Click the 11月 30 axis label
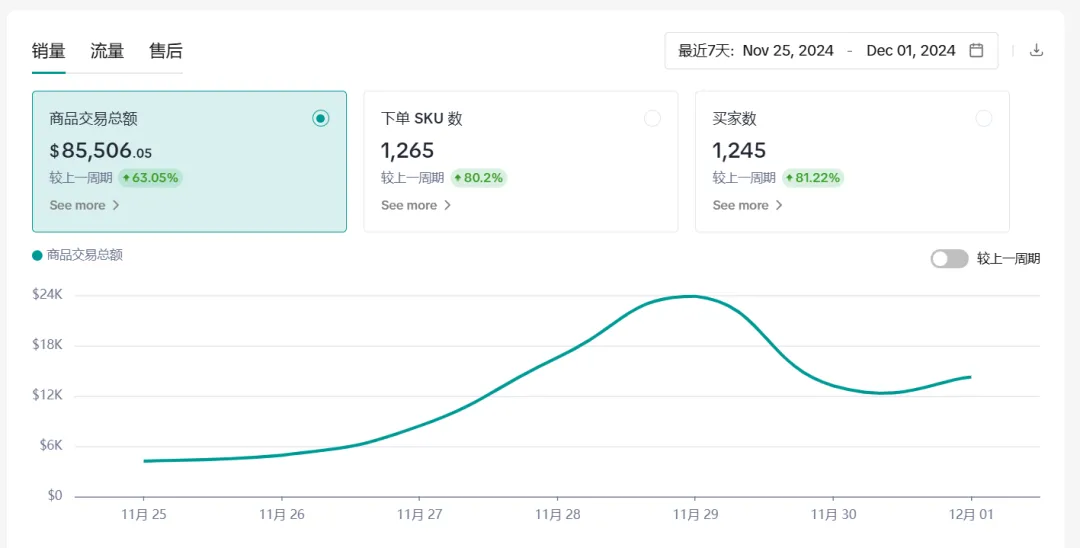 coord(833,515)
